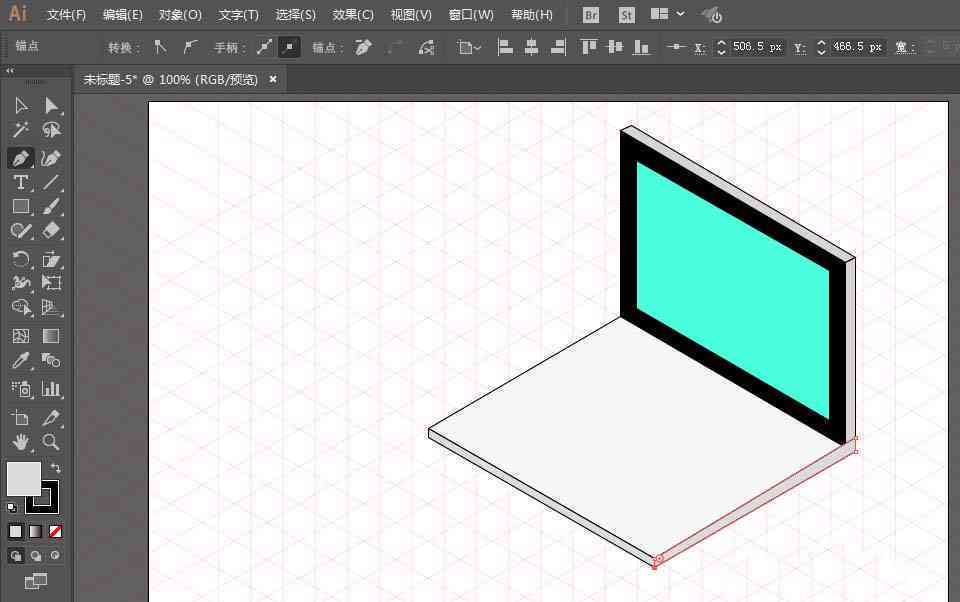The width and height of the screenshot is (960, 602).
Task: Click the GPU performance rocket icon
Action: pyautogui.click(x=712, y=15)
